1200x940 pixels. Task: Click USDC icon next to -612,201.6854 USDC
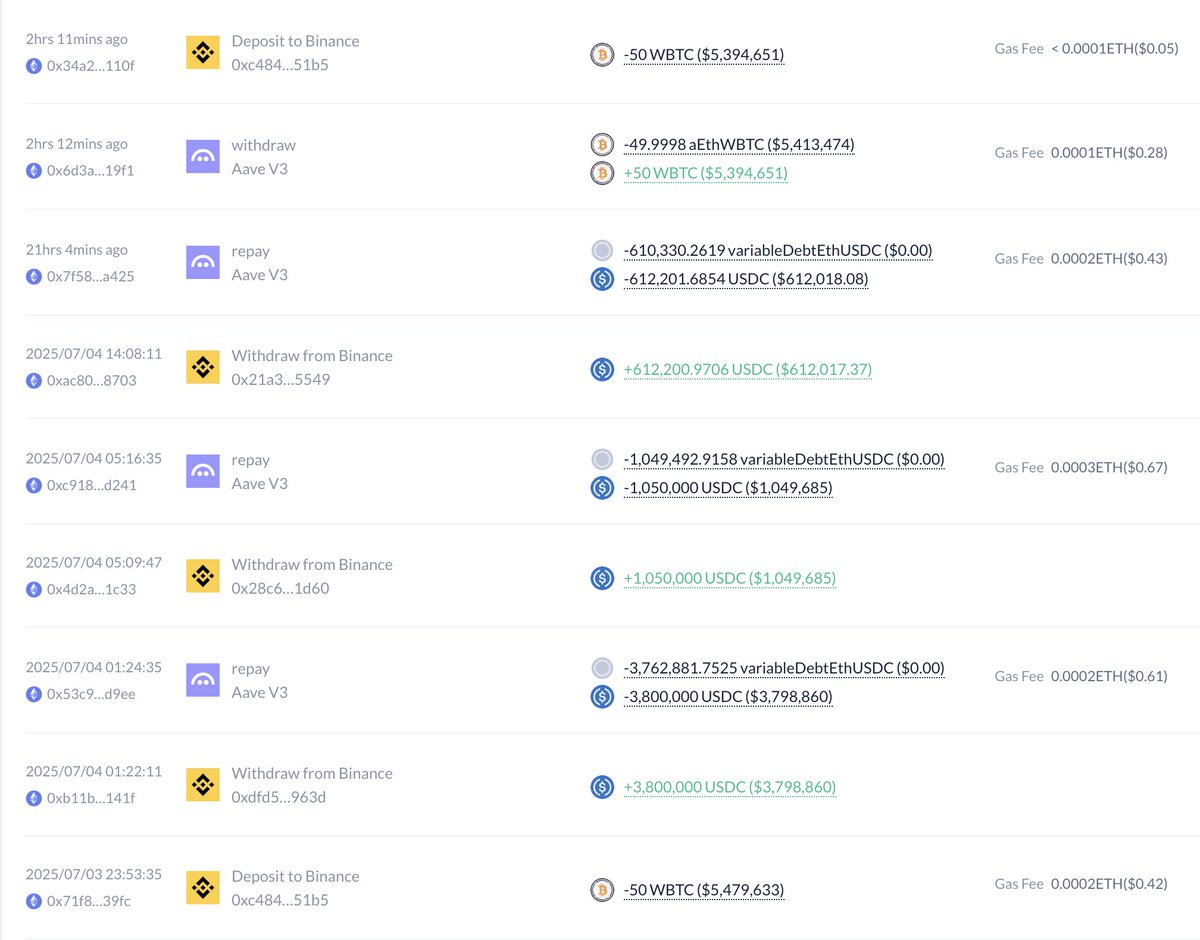tap(602, 279)
